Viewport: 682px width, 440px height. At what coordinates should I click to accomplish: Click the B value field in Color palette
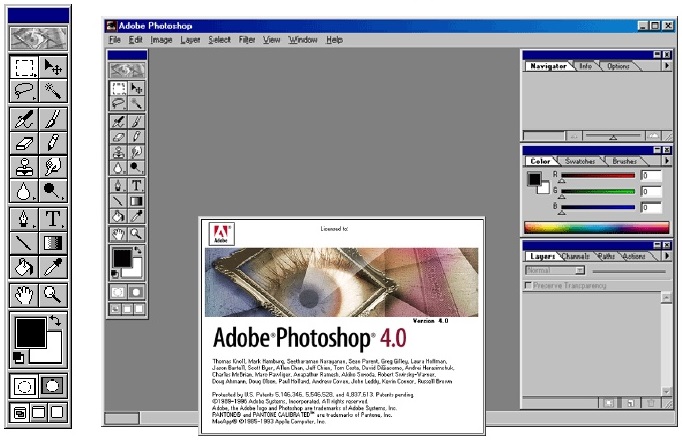tap(651, 207)
